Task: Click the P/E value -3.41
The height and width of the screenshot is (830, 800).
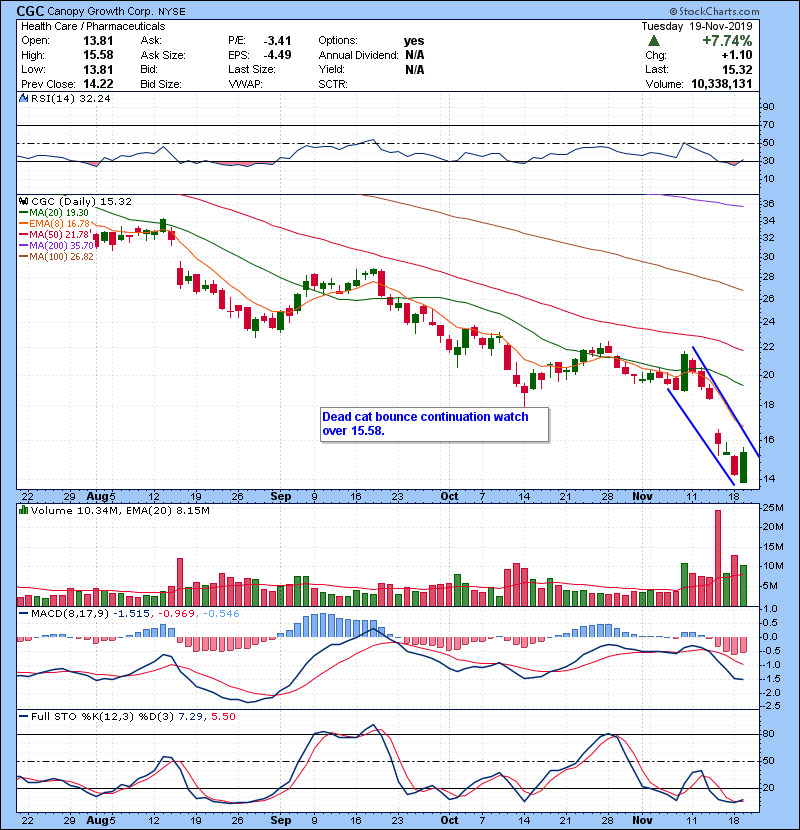Action: coord(277,40)
